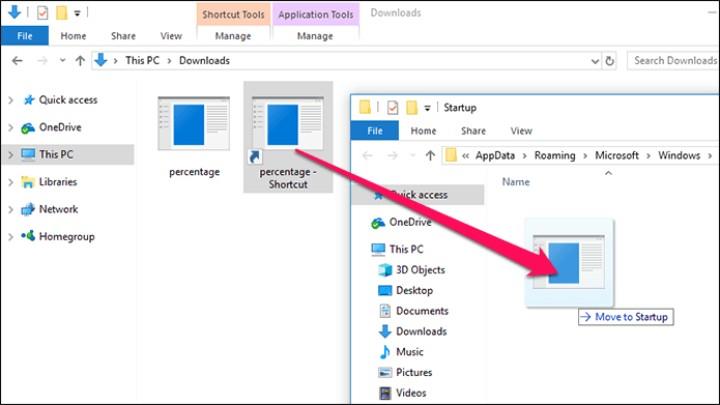Click the Search Downloads field
The width and height of the screenshot is (720, 405).
[675, 61]
